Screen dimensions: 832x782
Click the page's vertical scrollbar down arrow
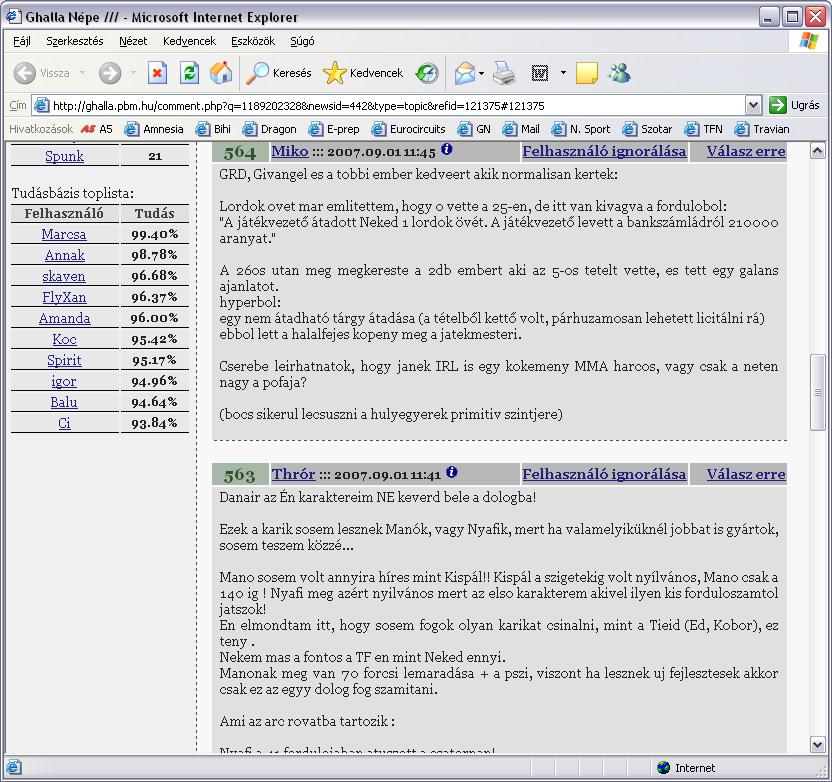[817, 743]
